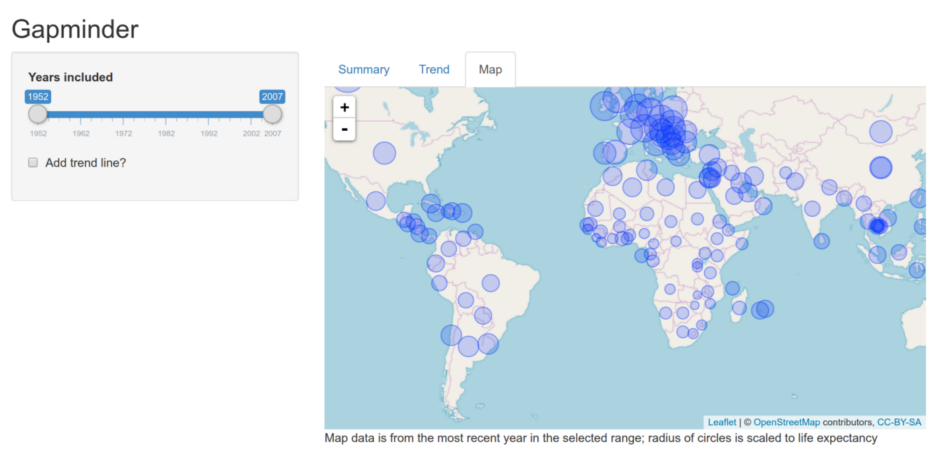Open the OpenStreetMap link
936x454 pixels.
(x=785, y=422)
